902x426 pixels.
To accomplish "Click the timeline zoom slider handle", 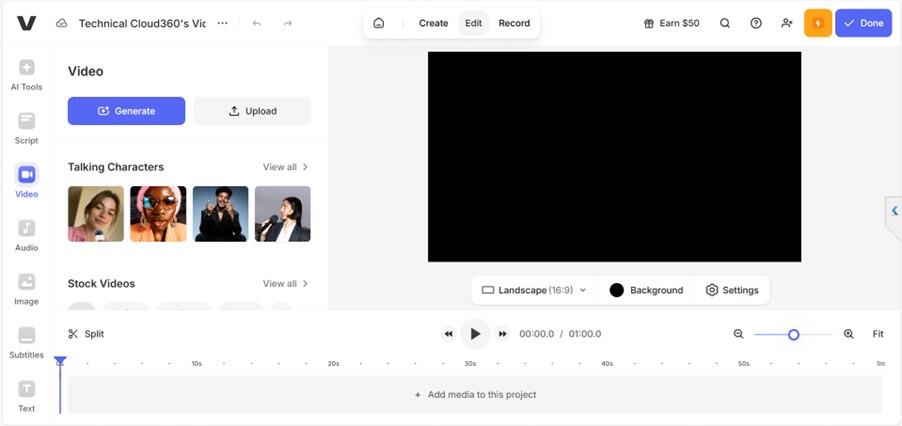I will (x=794, y=335).
